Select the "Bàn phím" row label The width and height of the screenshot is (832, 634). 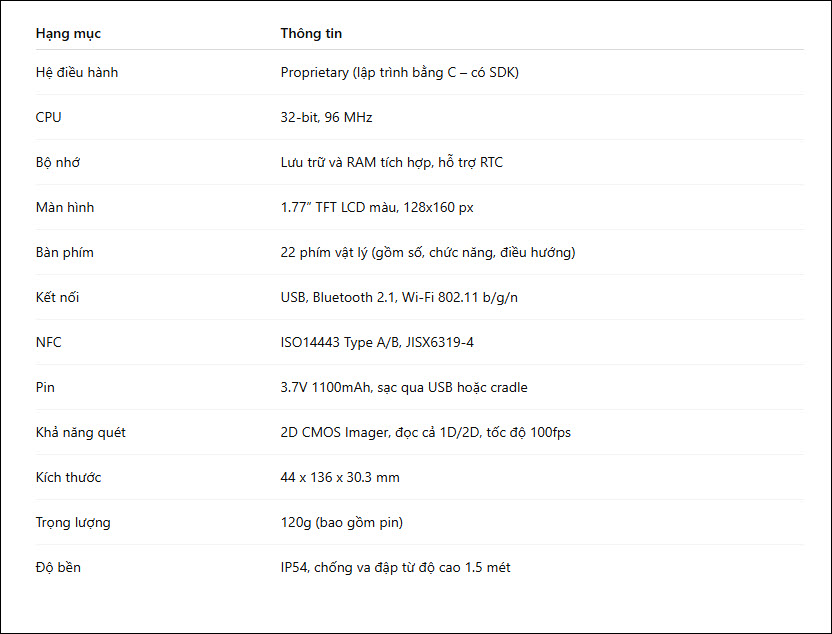[x=65, y=253]
